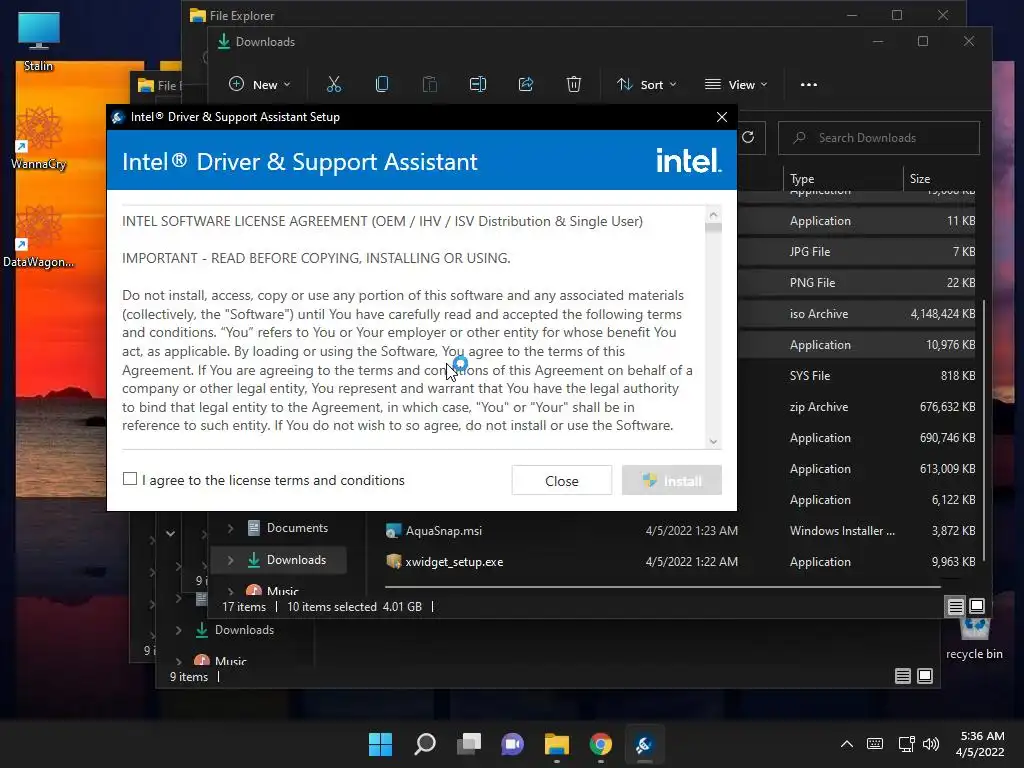This screenshot has width=1024, height=768.
Task: Click the Downloads window title icon
Action: point(223,42)
